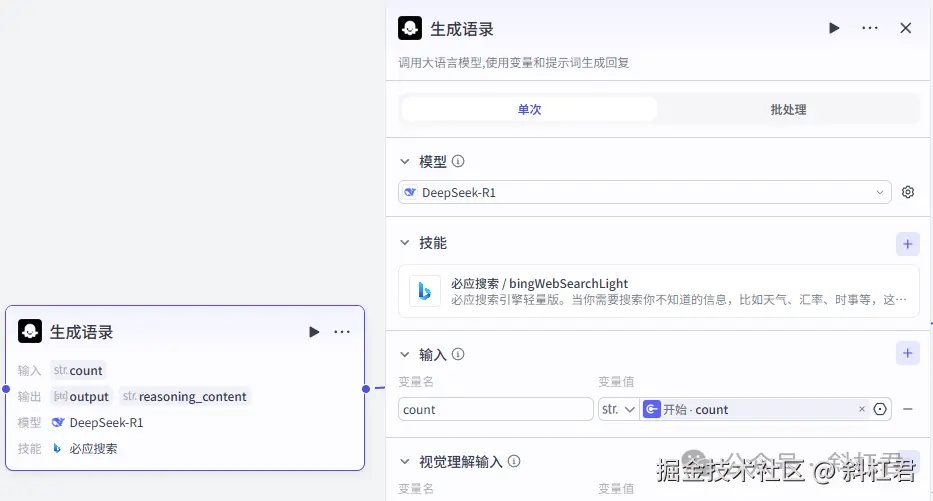Show info tooltip beside 模型
Viewport: 933px width, 501px height.
458,161
